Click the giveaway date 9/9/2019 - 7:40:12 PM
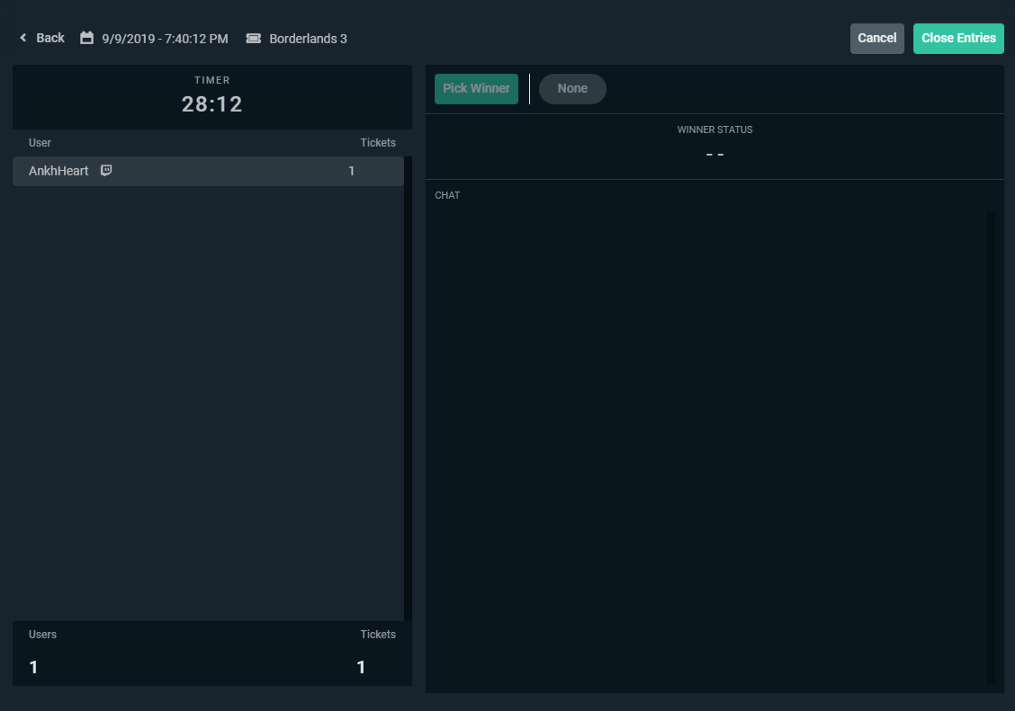 pos(165,39)
